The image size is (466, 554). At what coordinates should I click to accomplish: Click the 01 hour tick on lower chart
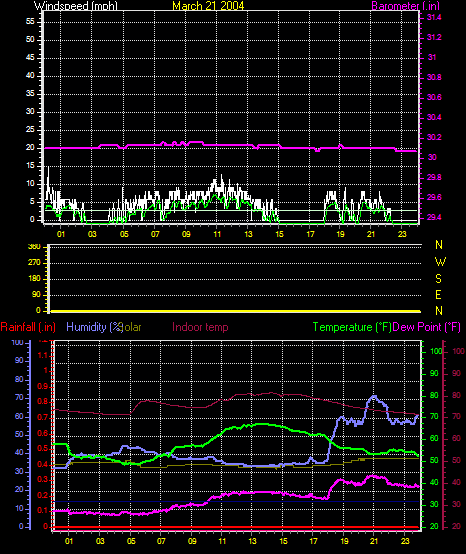point(69,541)
